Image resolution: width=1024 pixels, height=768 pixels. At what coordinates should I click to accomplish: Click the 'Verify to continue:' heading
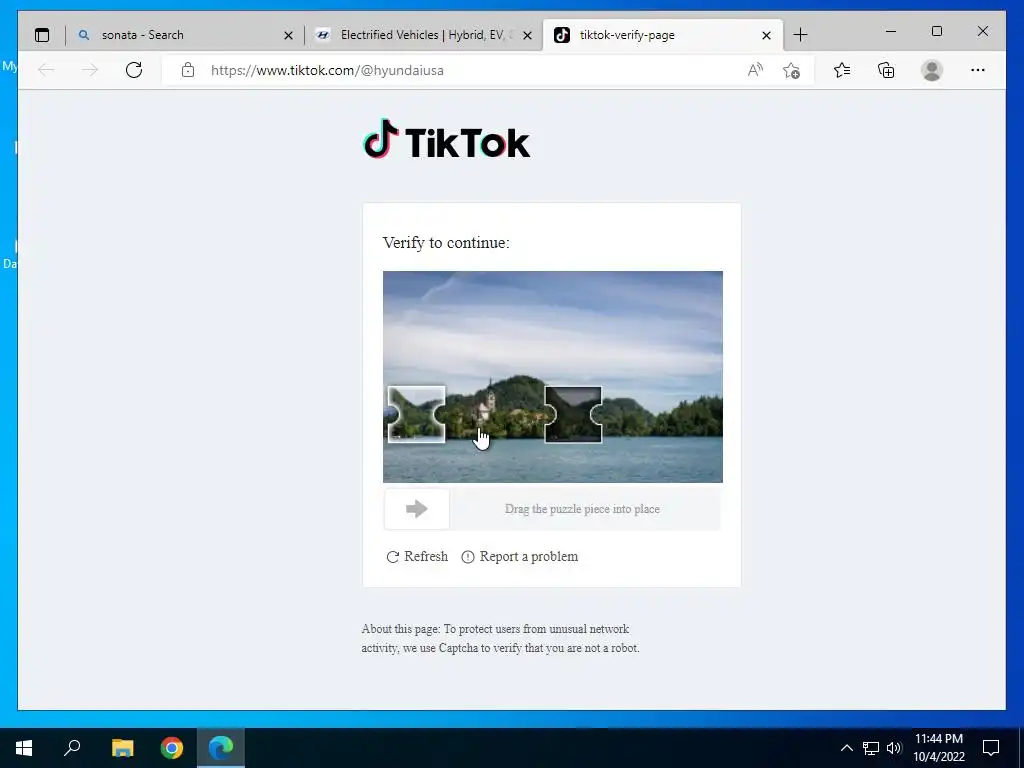point(446,243)
